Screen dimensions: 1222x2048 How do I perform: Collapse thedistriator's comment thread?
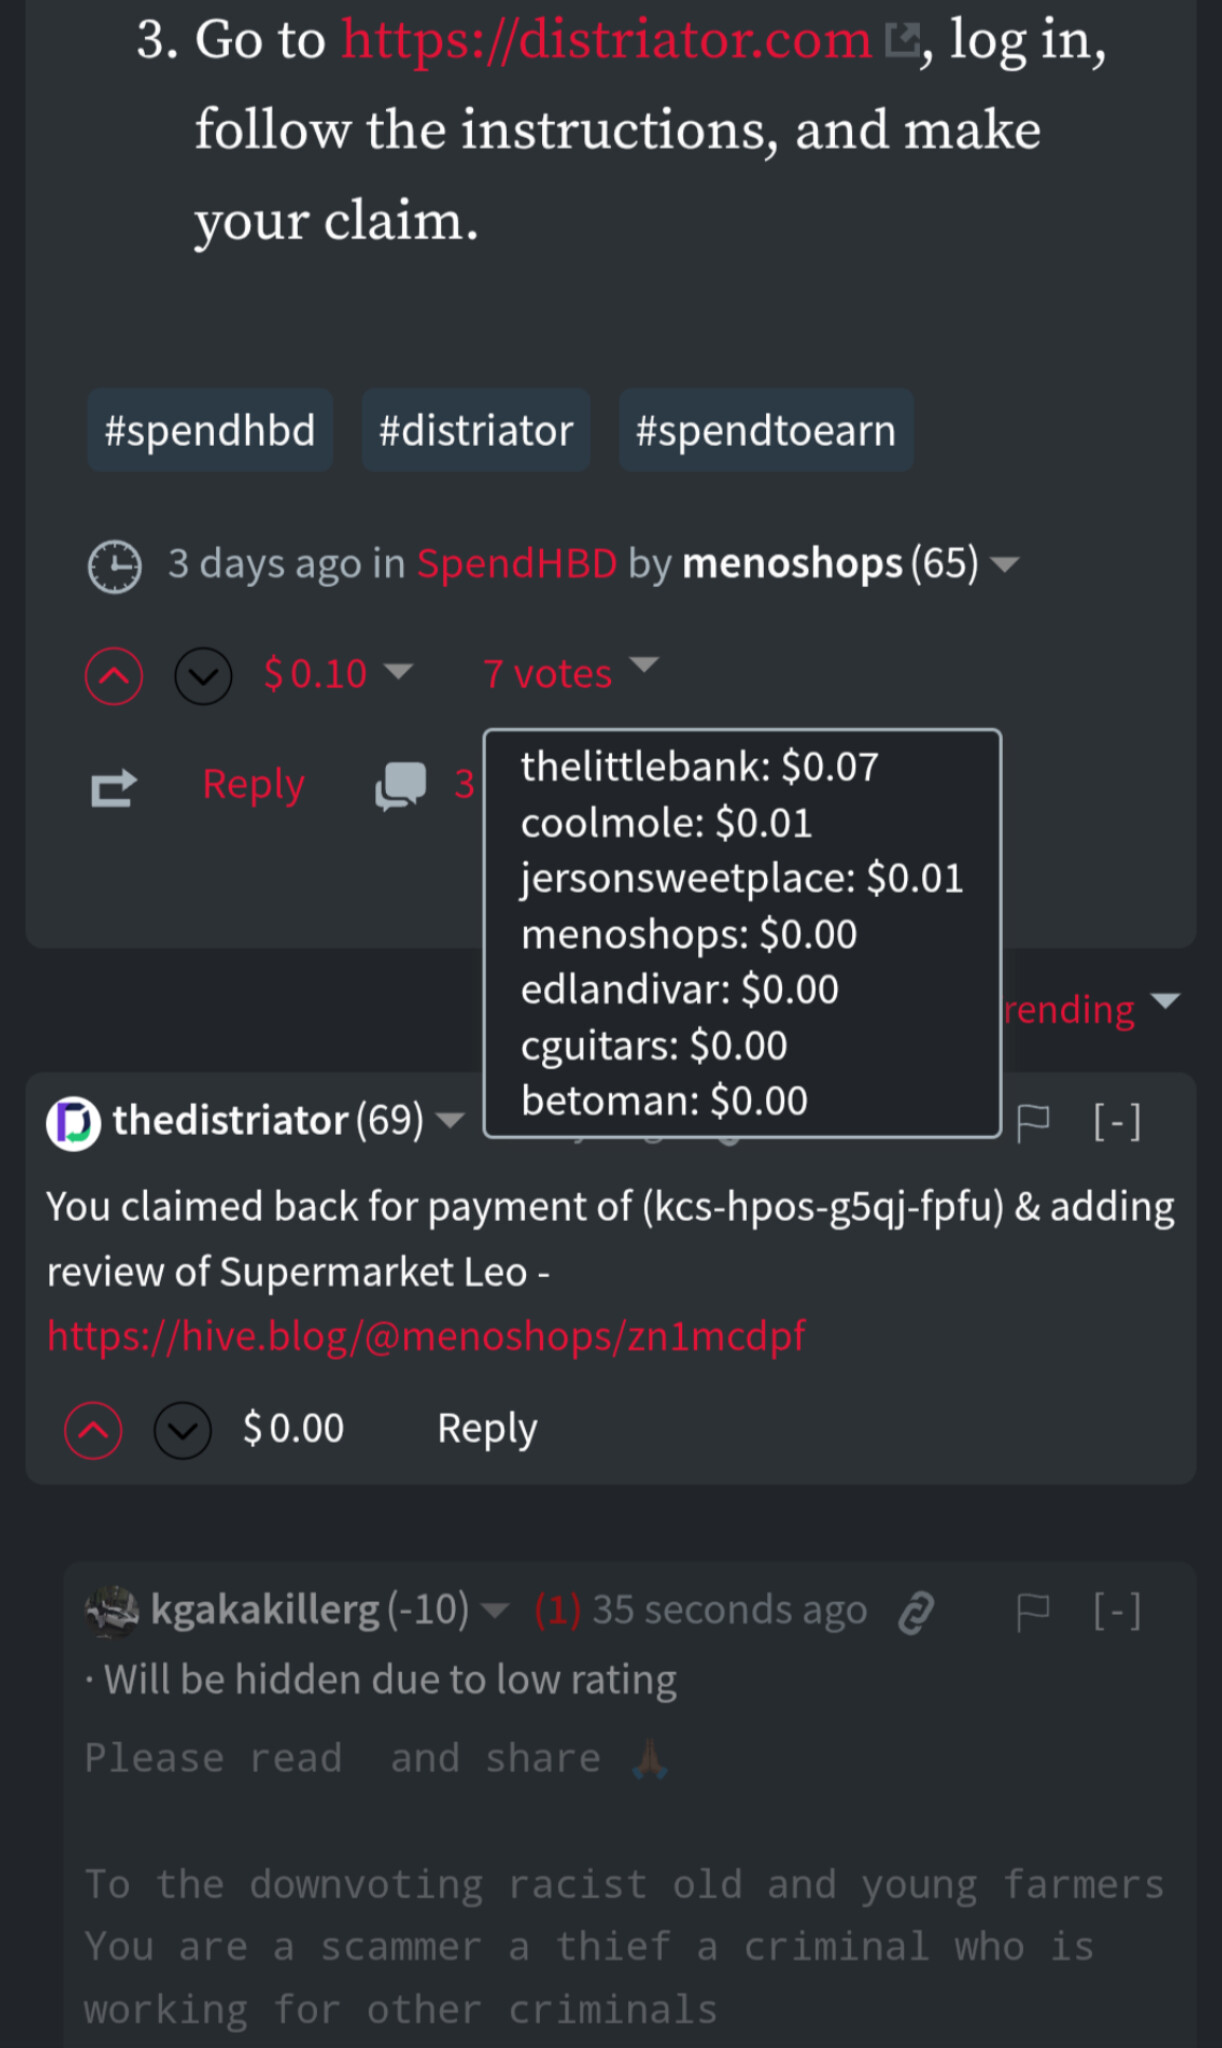click(1117, 1122)
